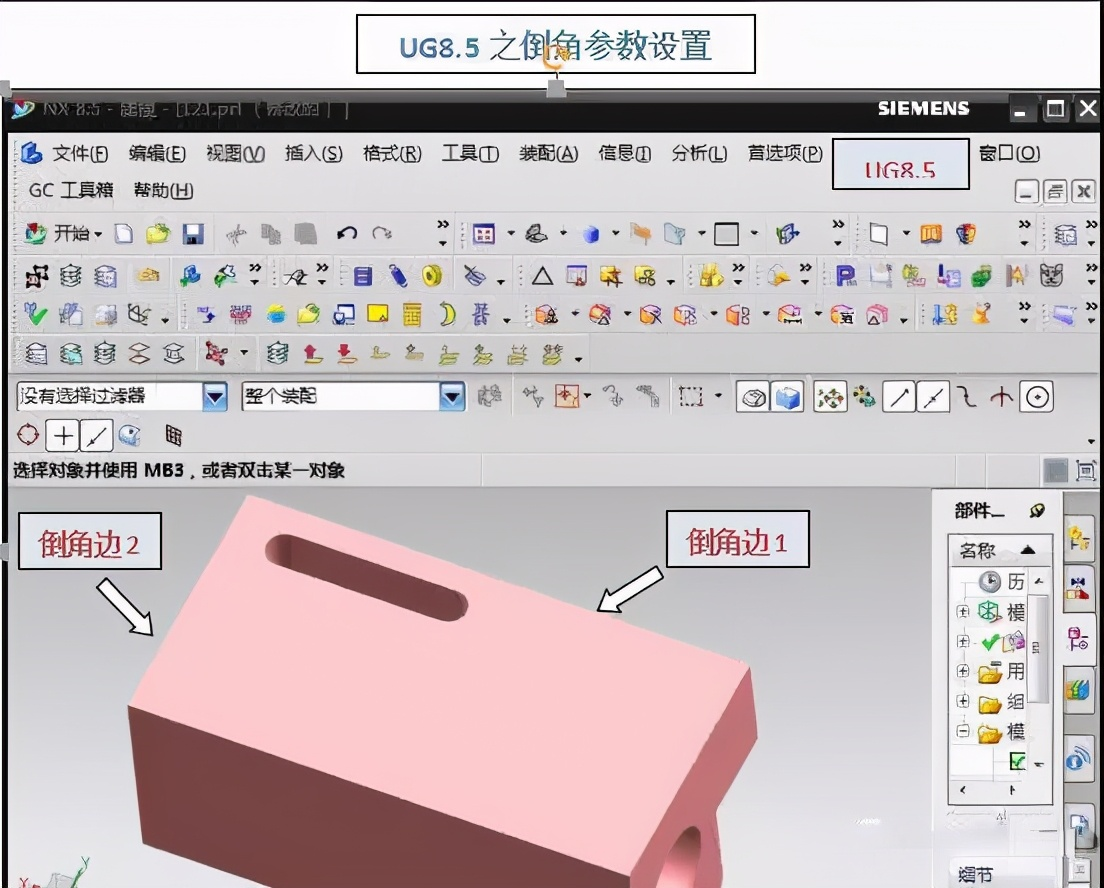Viewport: 1104px width, 888px height.
Task: Toggle the green checkmark on the feature node
Action: coord(989,643)
